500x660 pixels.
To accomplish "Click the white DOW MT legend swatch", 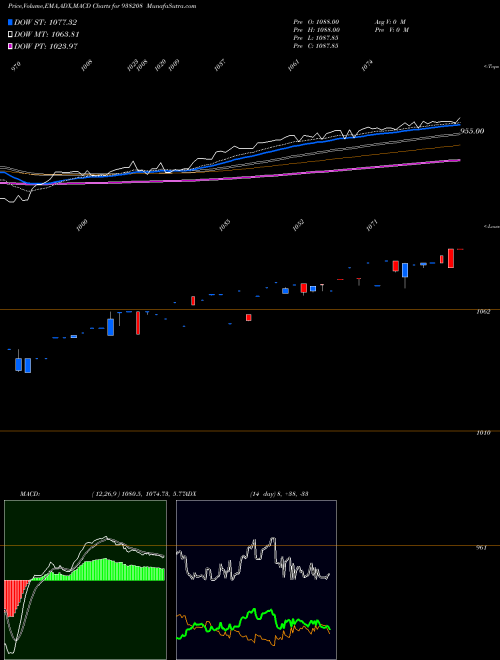I will coord(10,35).
